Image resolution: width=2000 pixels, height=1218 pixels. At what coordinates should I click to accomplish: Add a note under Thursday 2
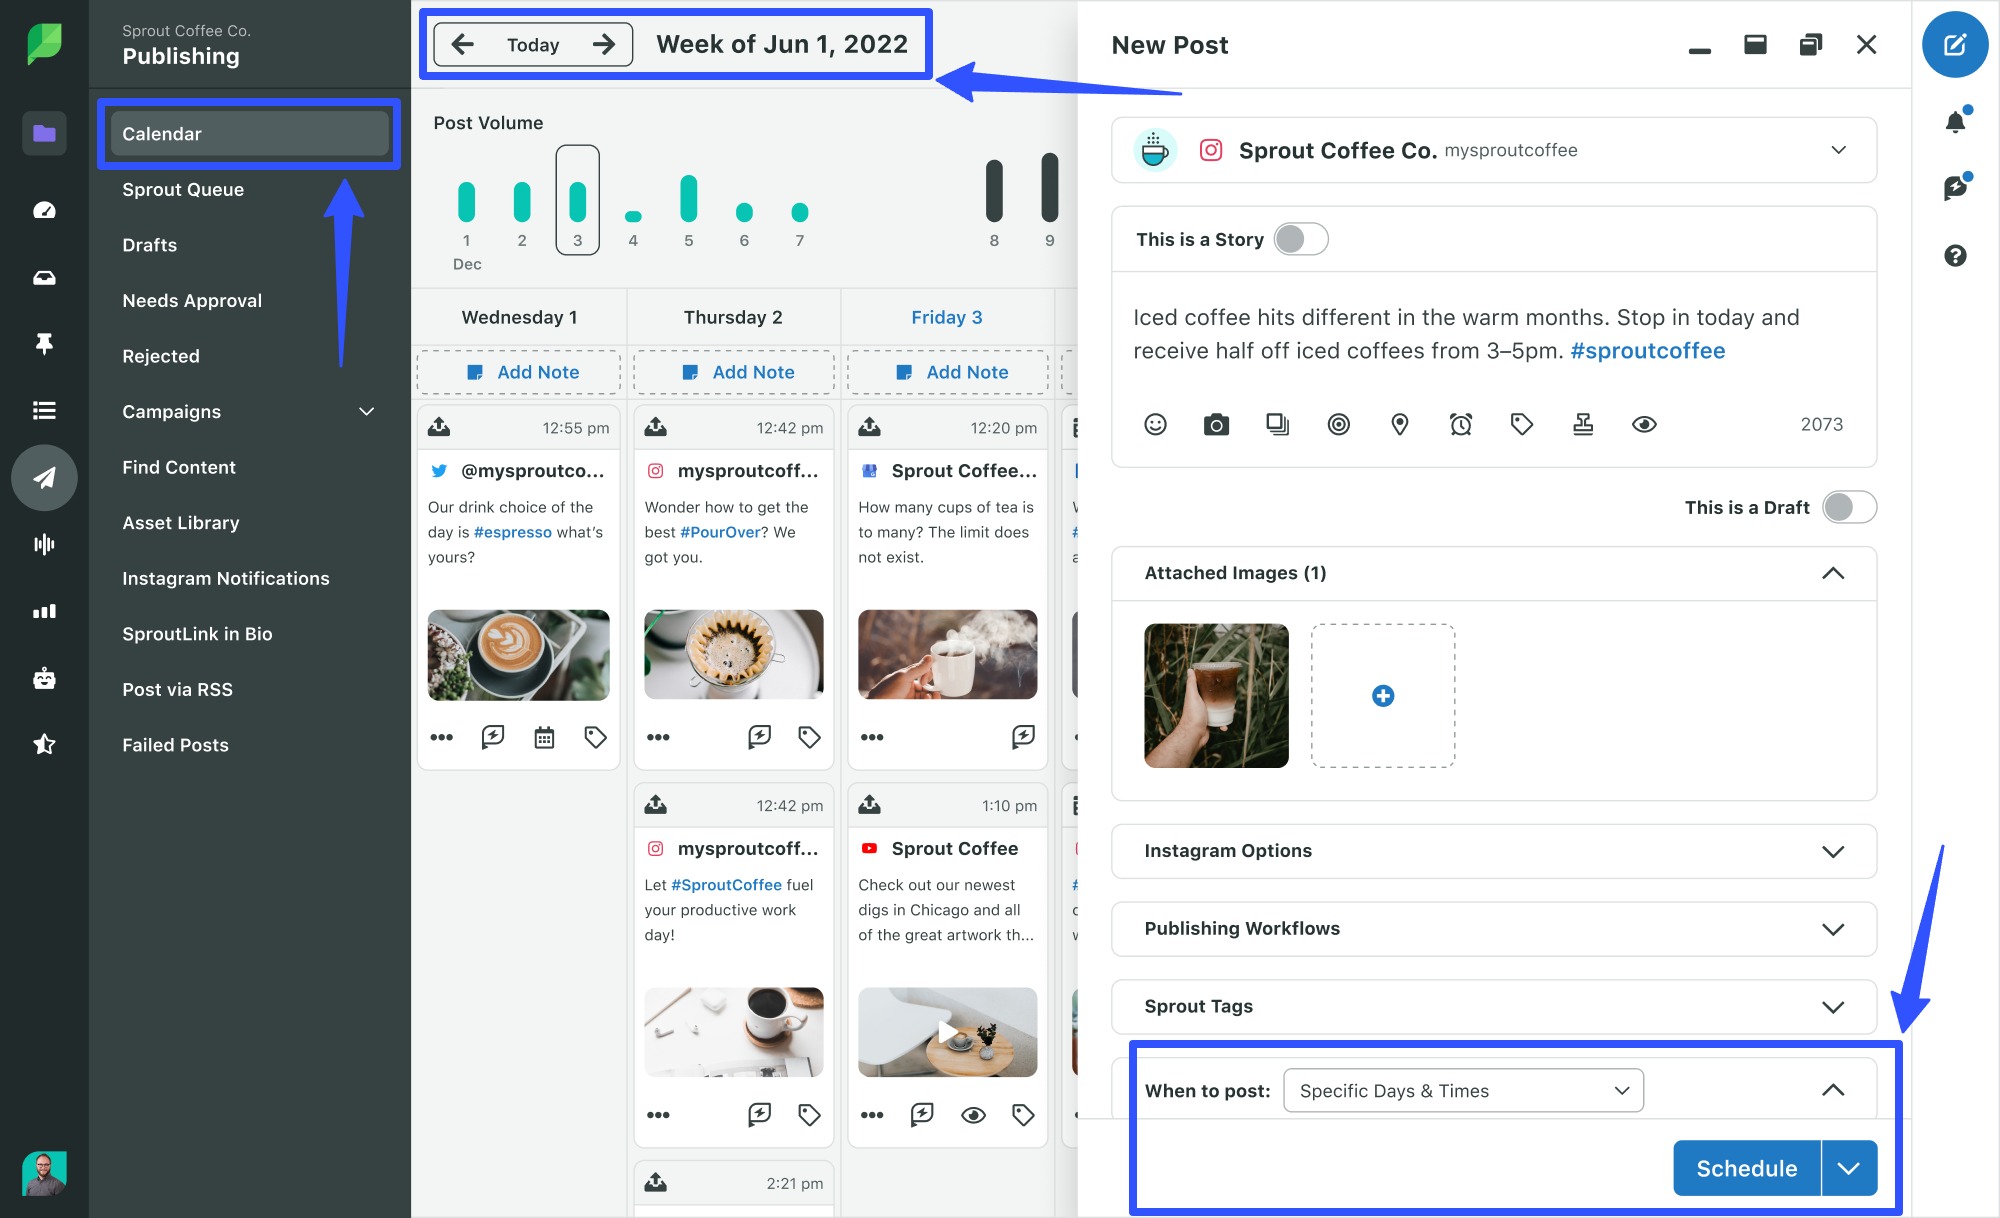[733, 371]
